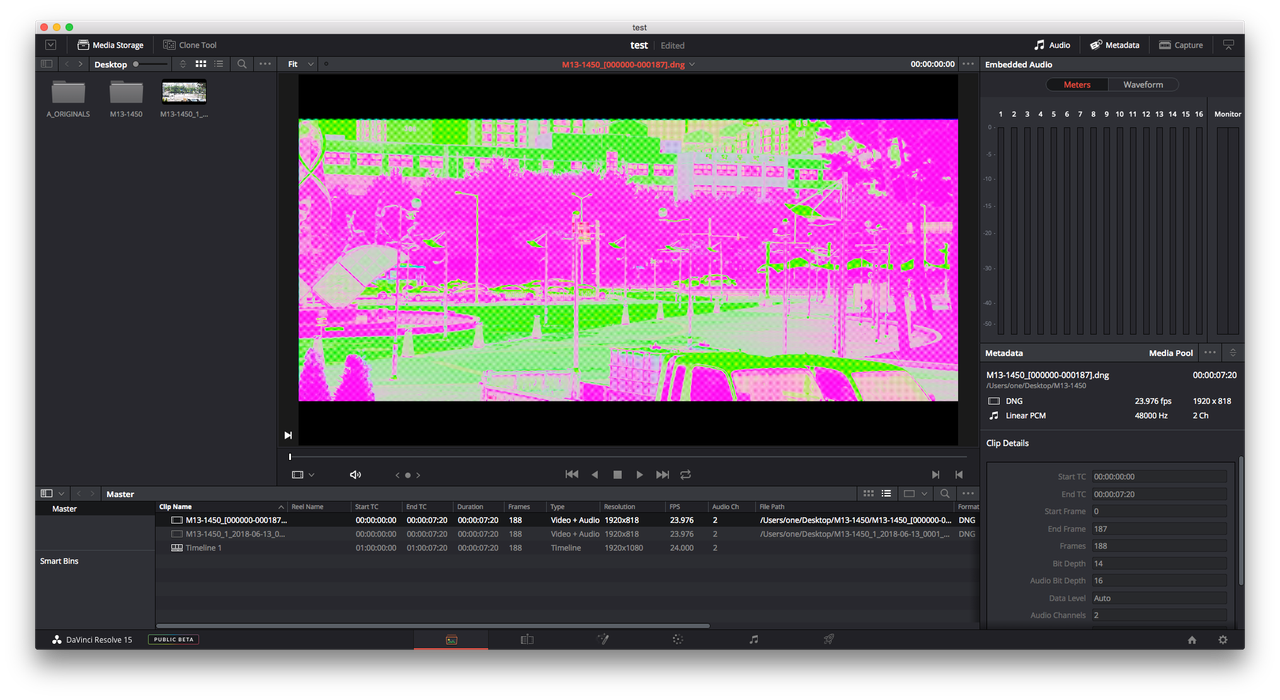Viewport: 1280px width, 700px height.
Task: Switch media storage to thumbnail view
Action: [x=201, y=64]
